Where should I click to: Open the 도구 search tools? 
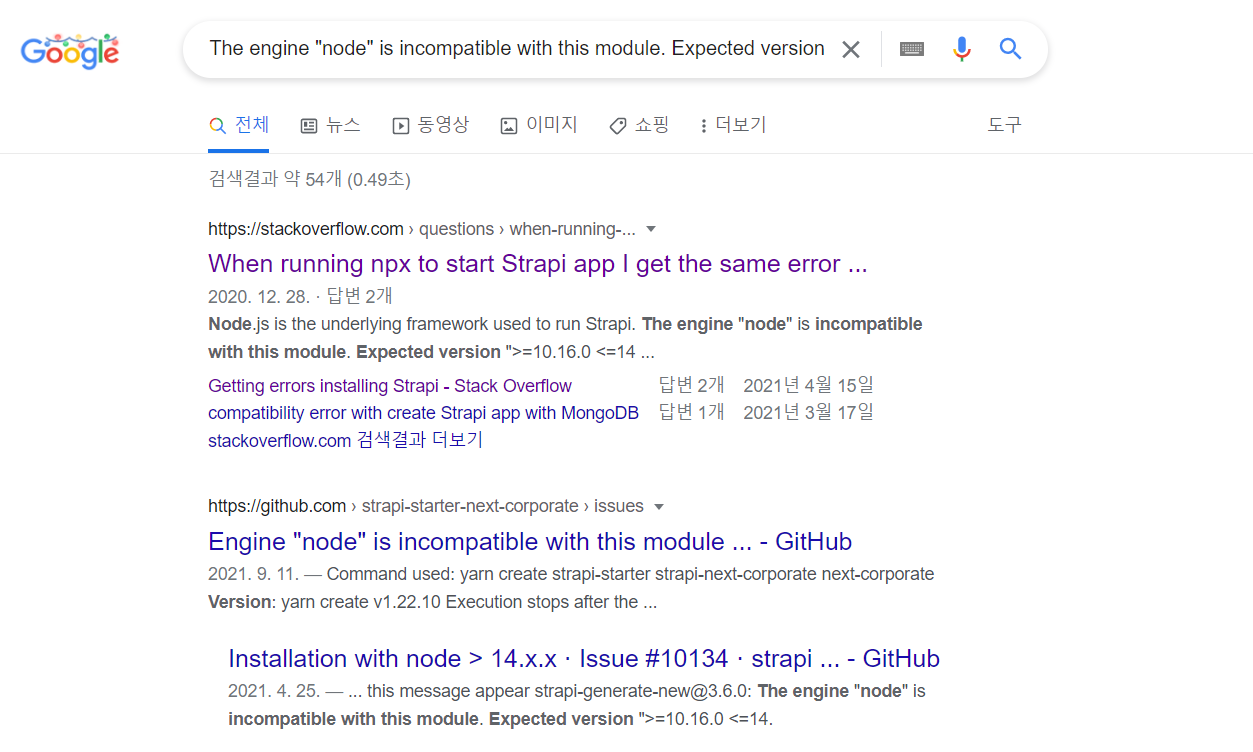(1004, 125)
